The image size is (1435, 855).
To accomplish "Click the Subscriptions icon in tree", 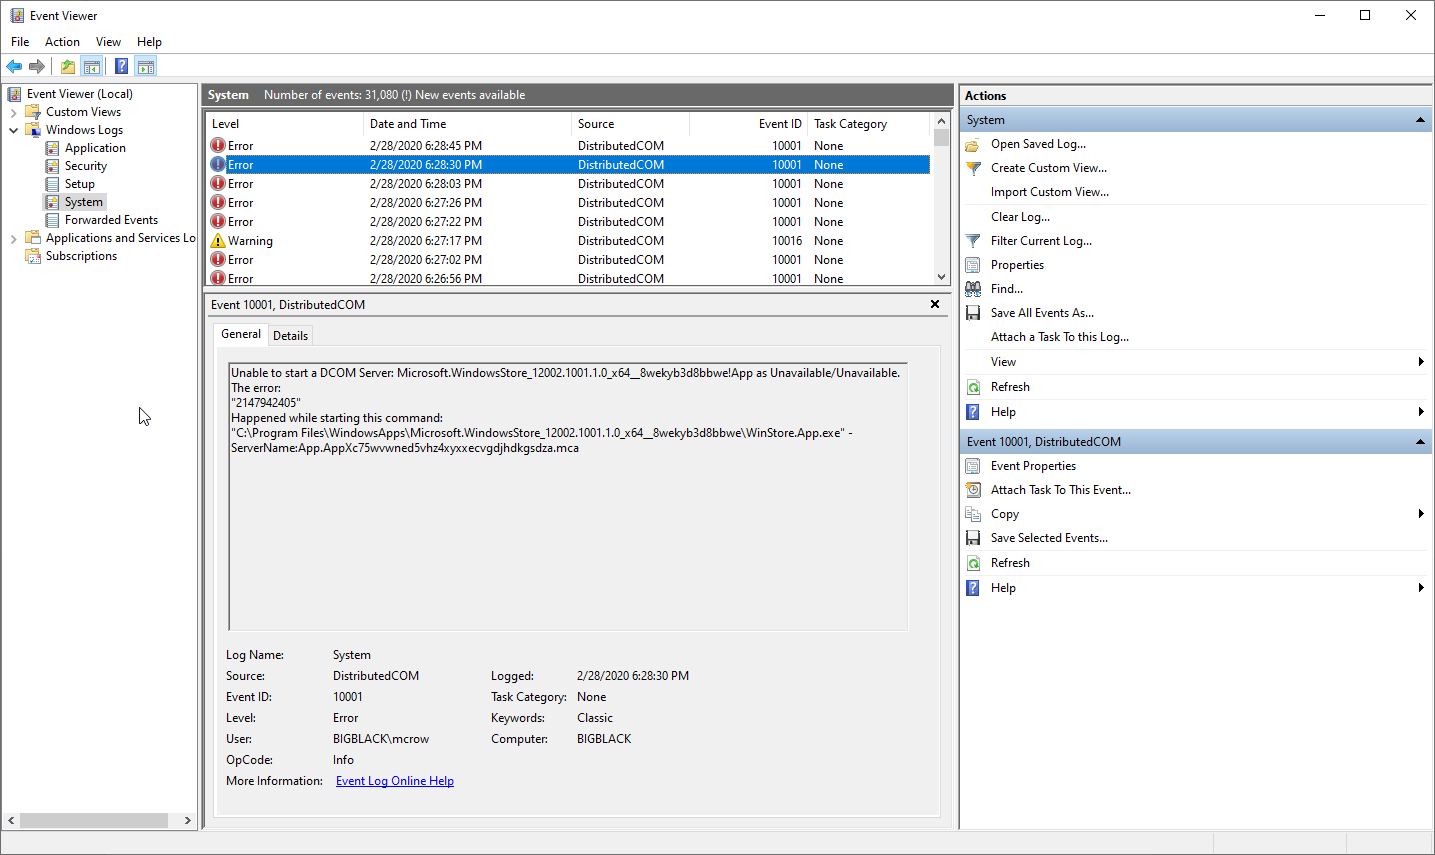I will tap(33, 256).
